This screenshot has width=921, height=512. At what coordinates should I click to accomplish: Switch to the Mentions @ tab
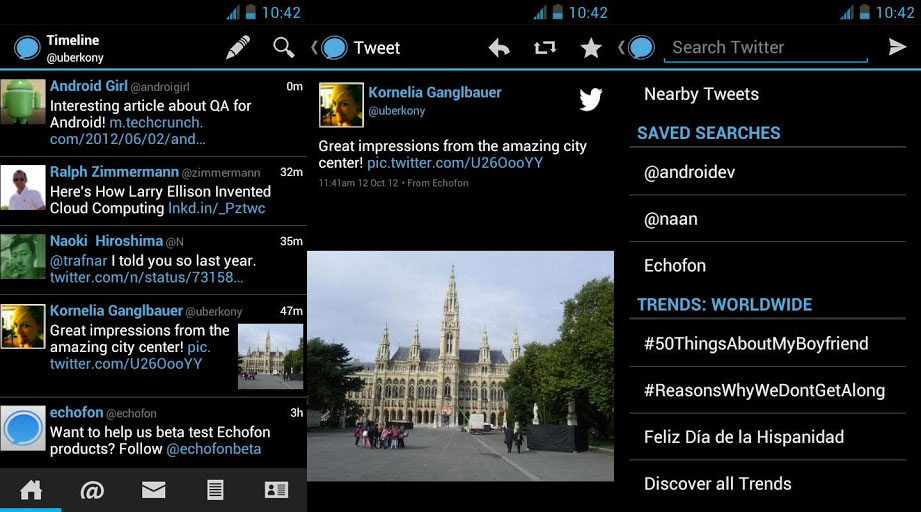click(92, 490)
